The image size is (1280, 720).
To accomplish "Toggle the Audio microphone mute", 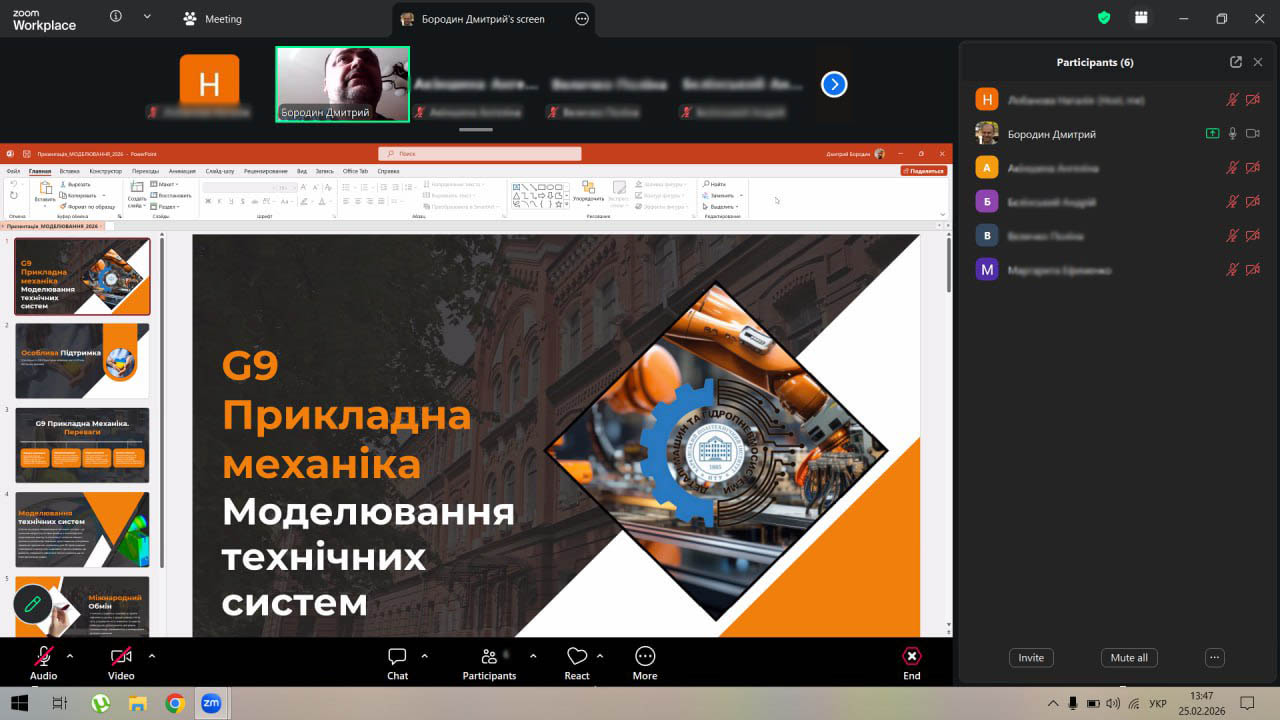I will click(x=44, y=657).
